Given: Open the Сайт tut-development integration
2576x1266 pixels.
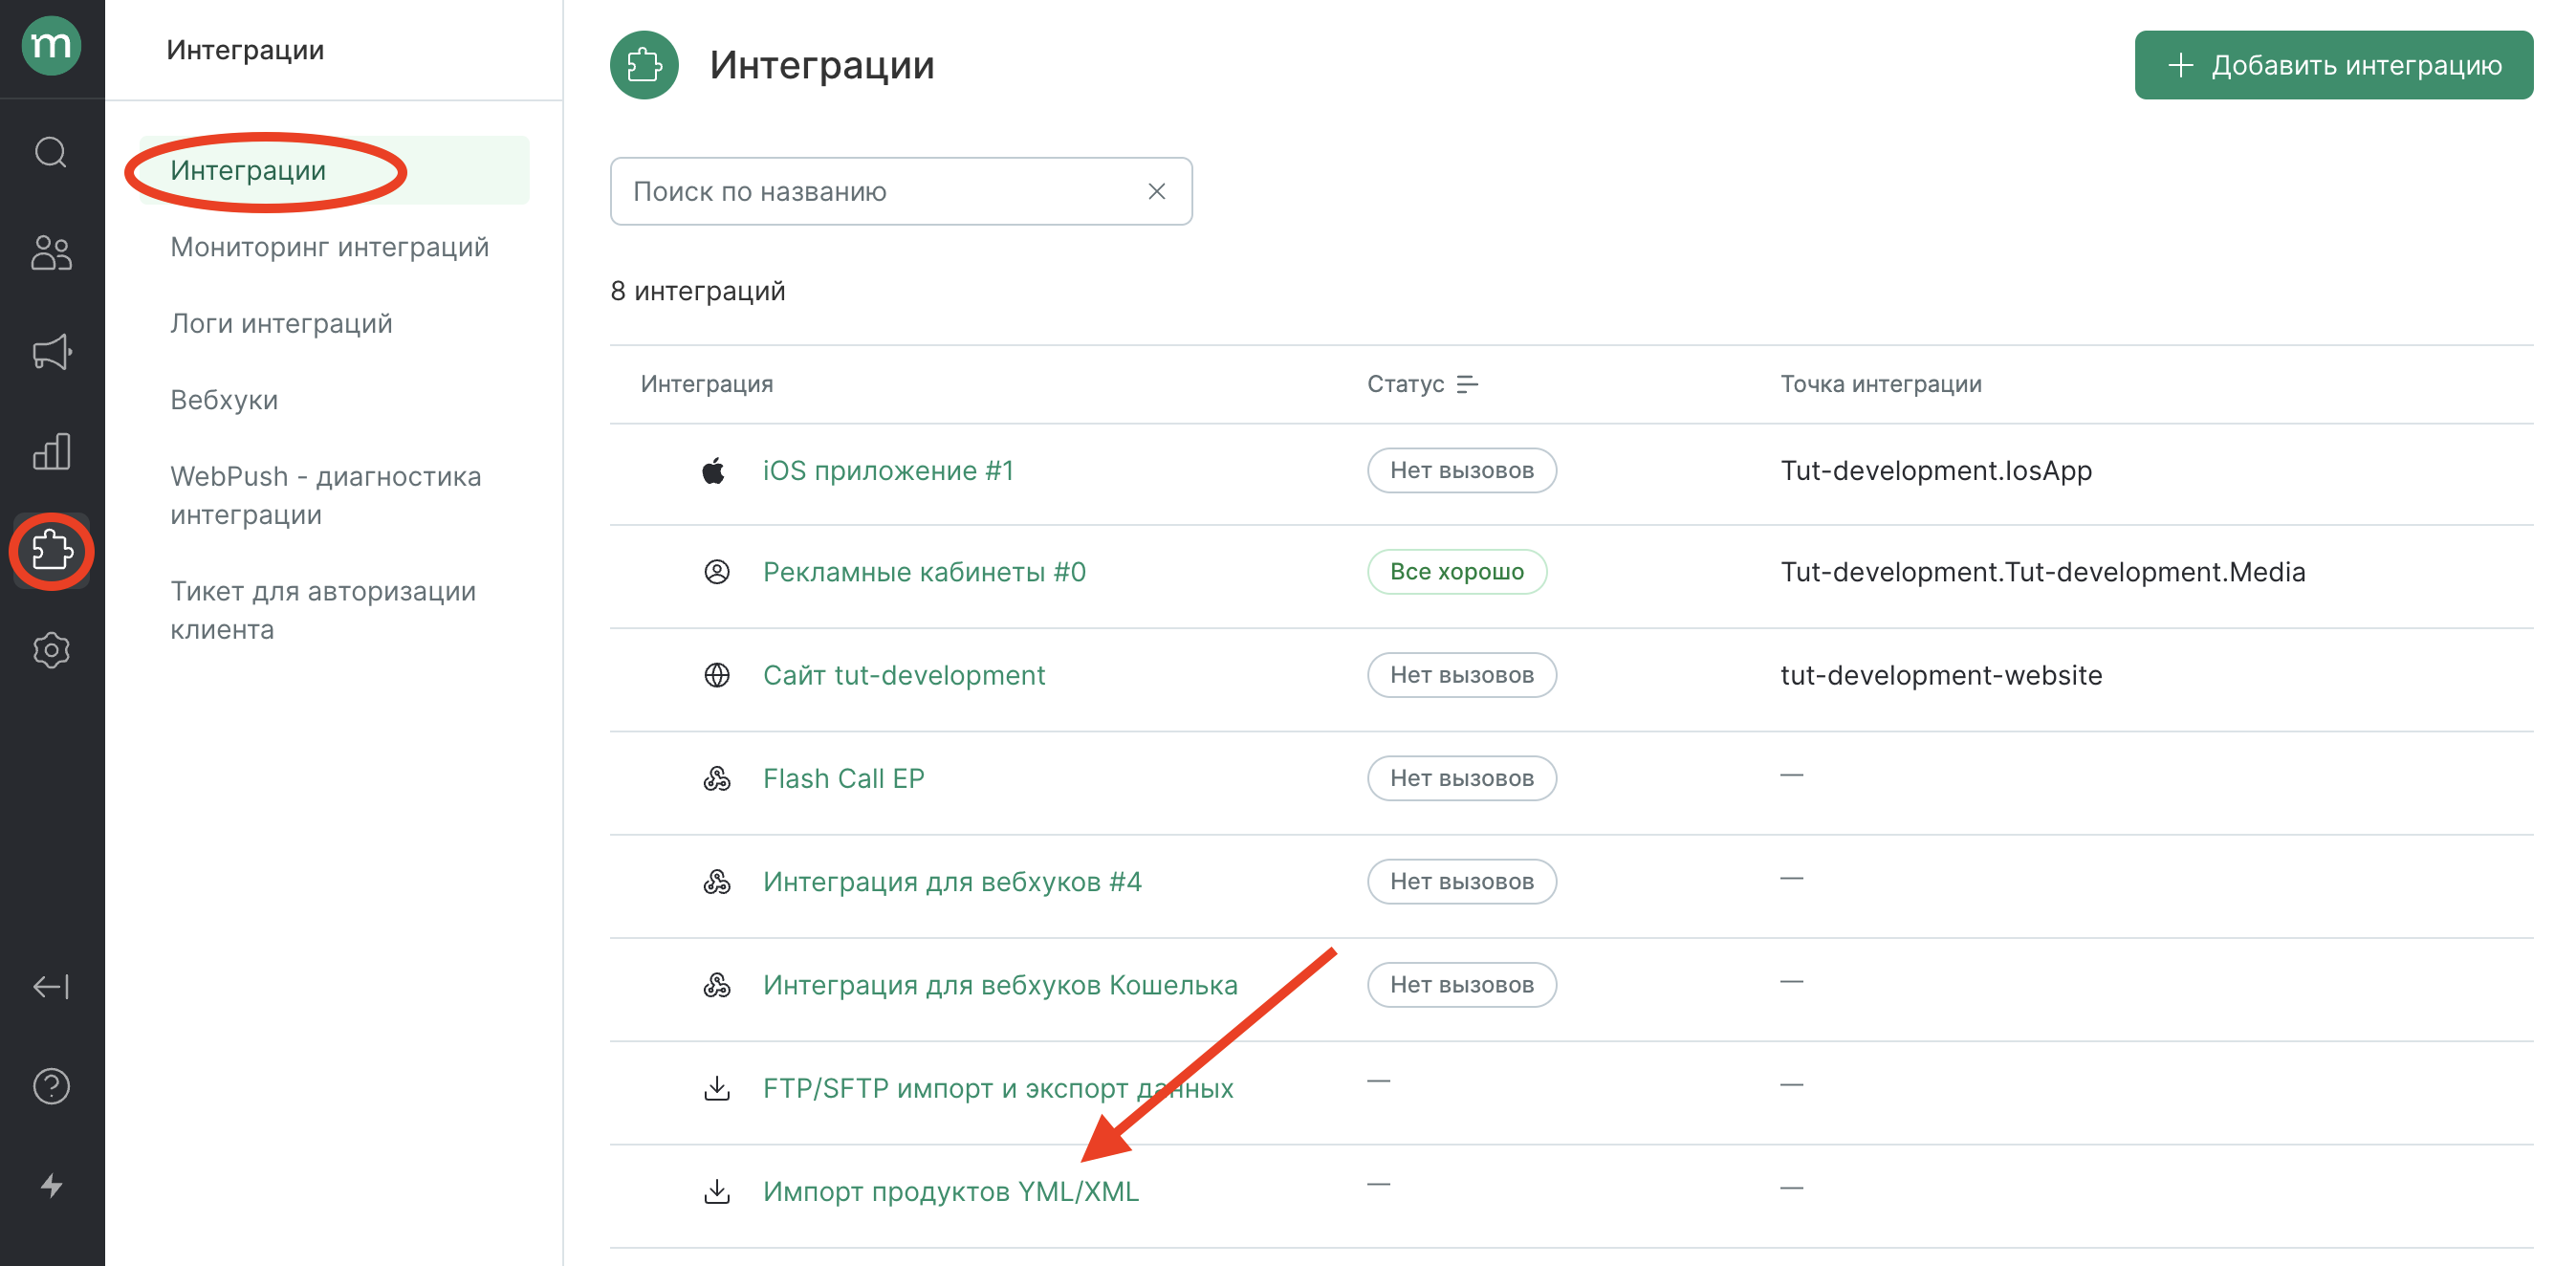Looking at the screenshot, I should 904,675.
